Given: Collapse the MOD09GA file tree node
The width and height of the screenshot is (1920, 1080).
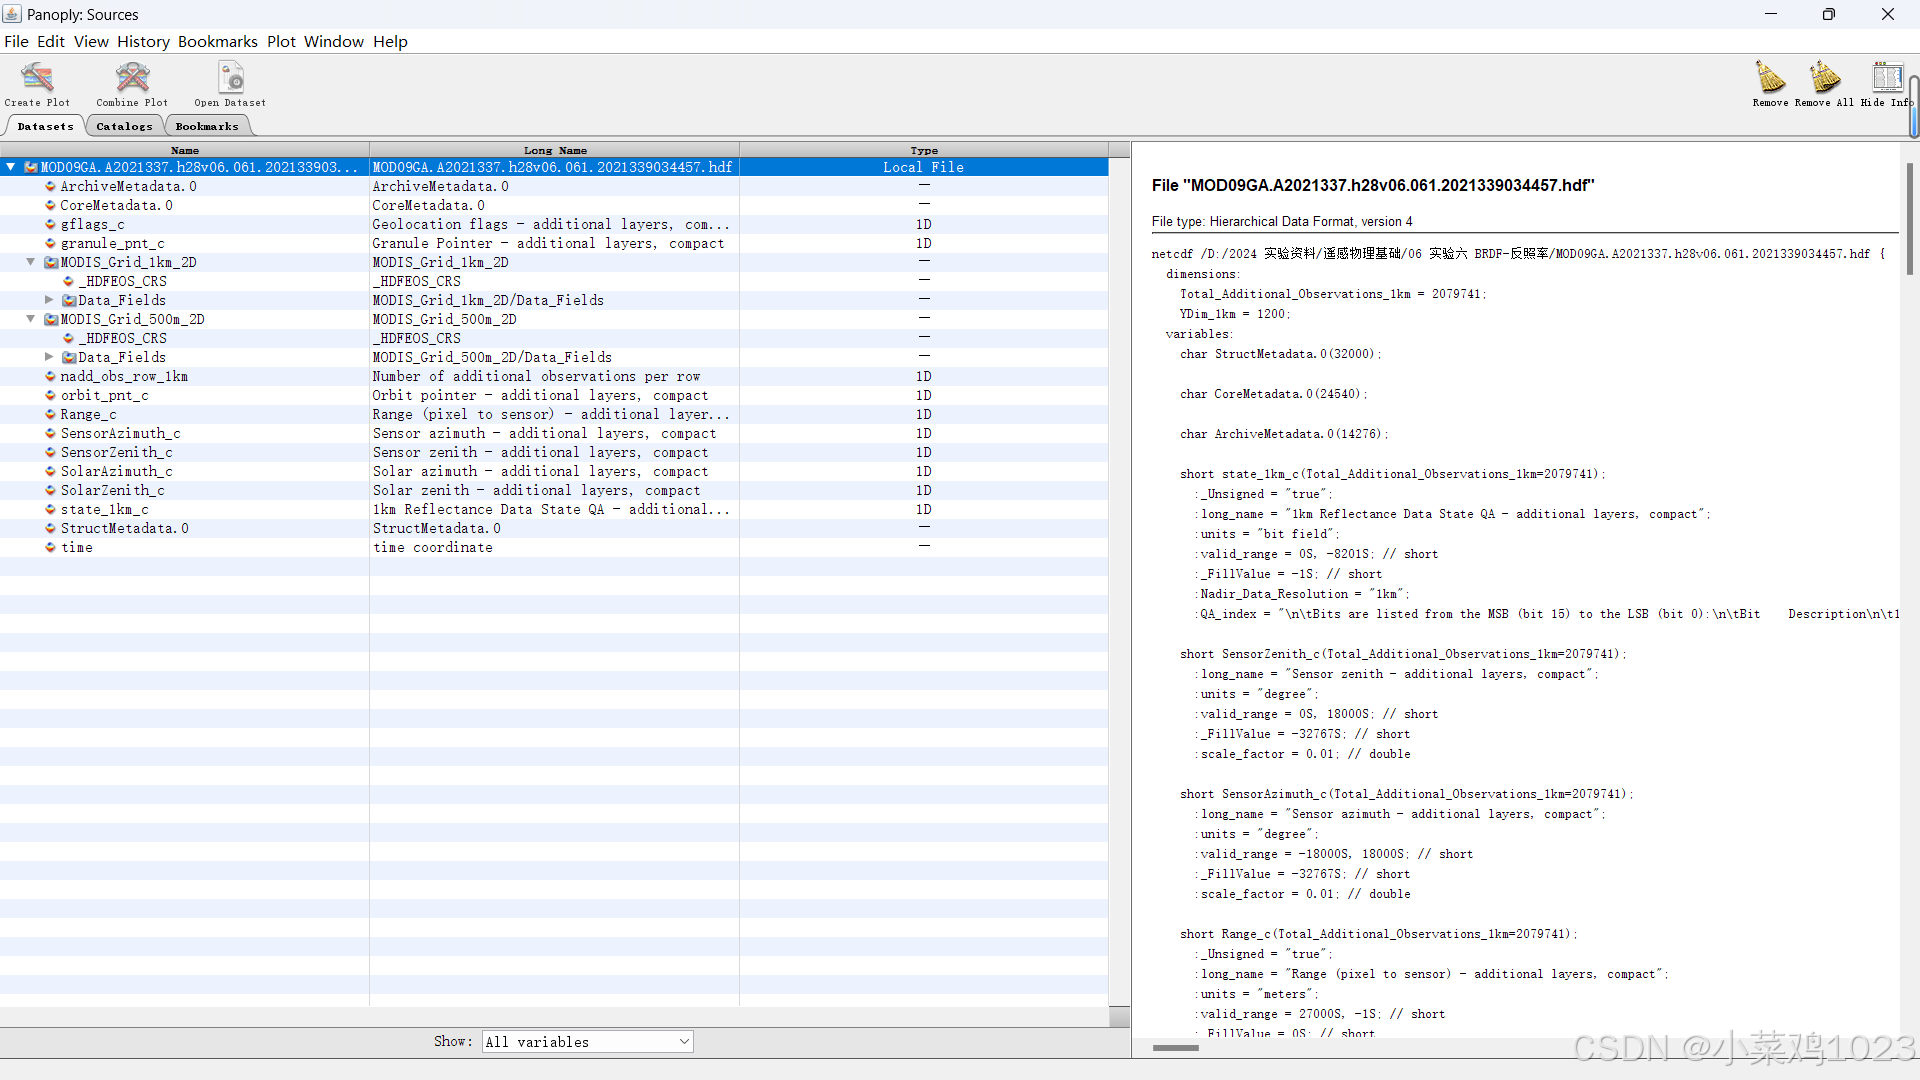Looking at the screenshot, I should (x=11, y=168).
